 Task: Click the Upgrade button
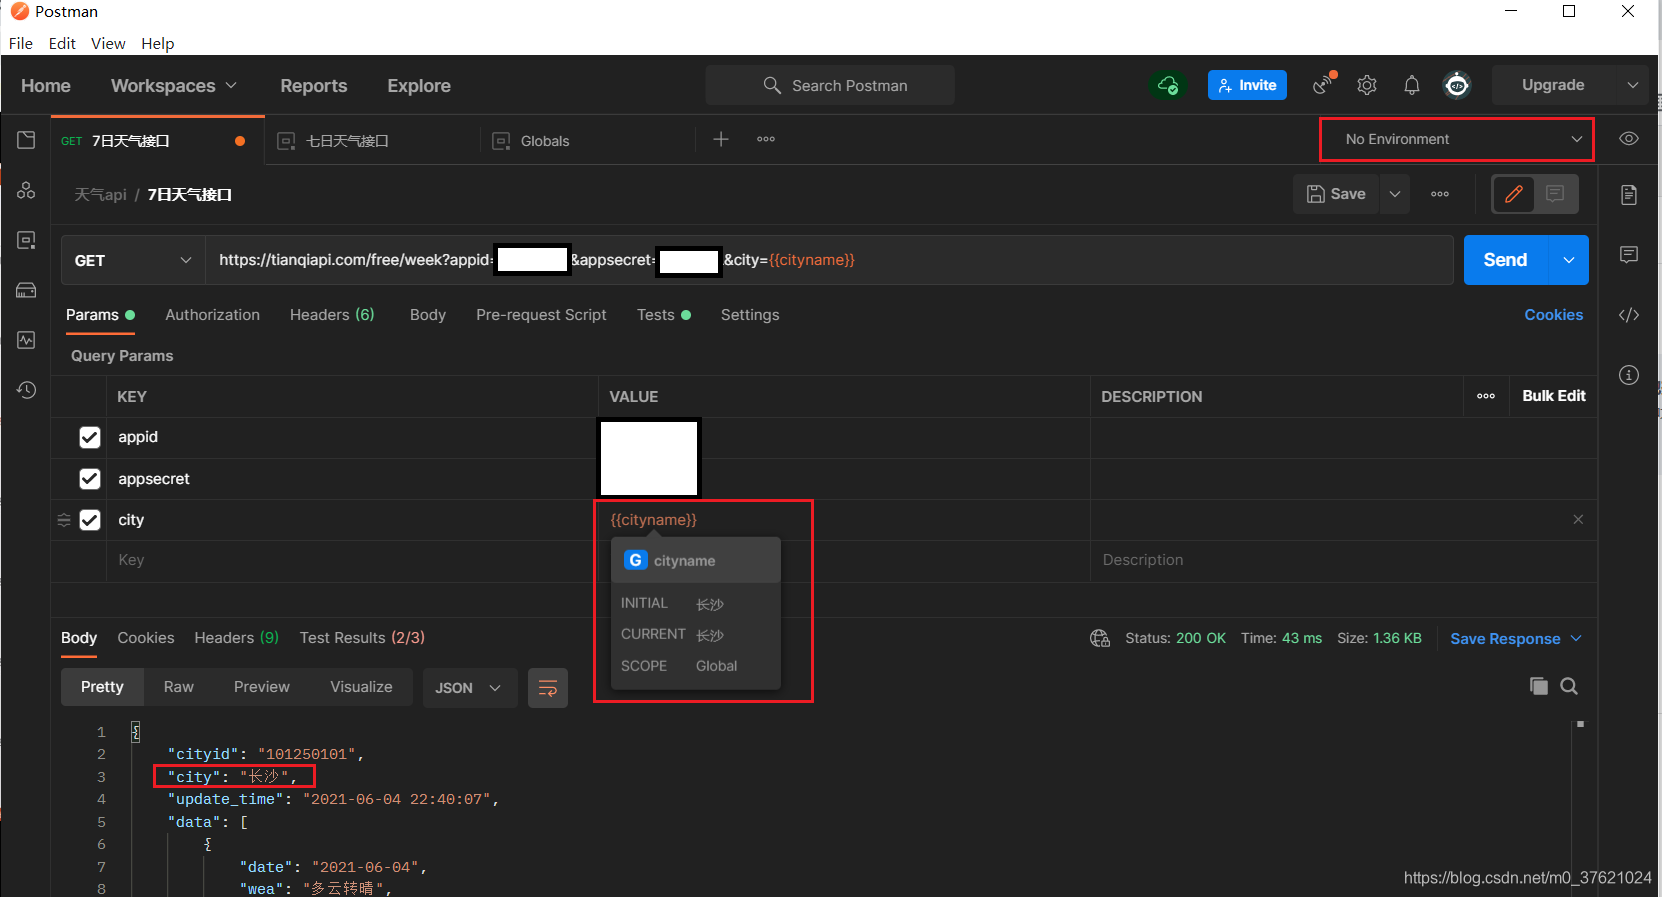pyautogui.click(x=1553, y=85)
